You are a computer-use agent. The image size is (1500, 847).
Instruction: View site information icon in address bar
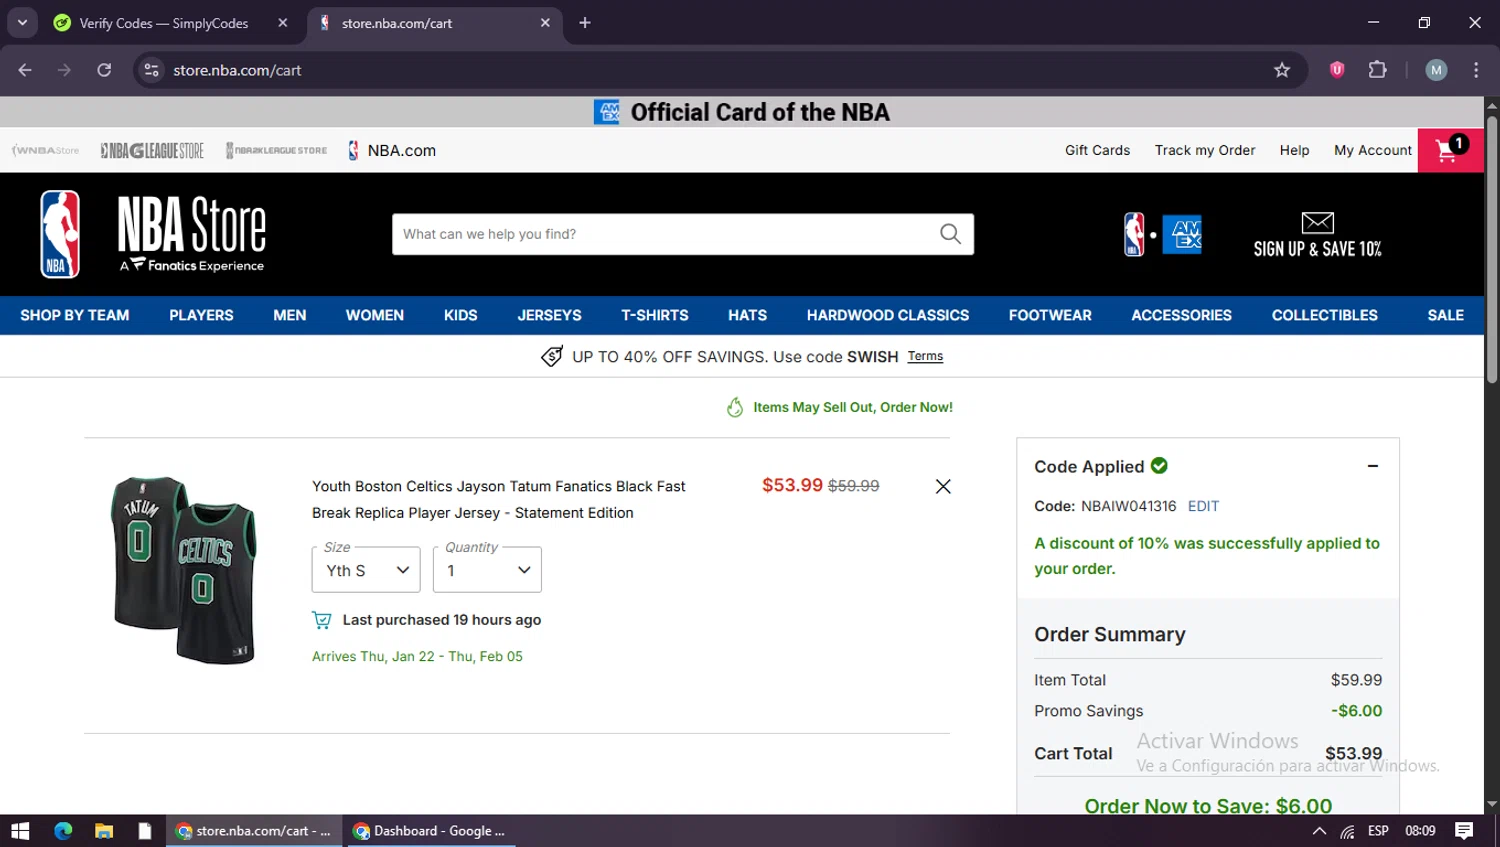click(151, 70)
